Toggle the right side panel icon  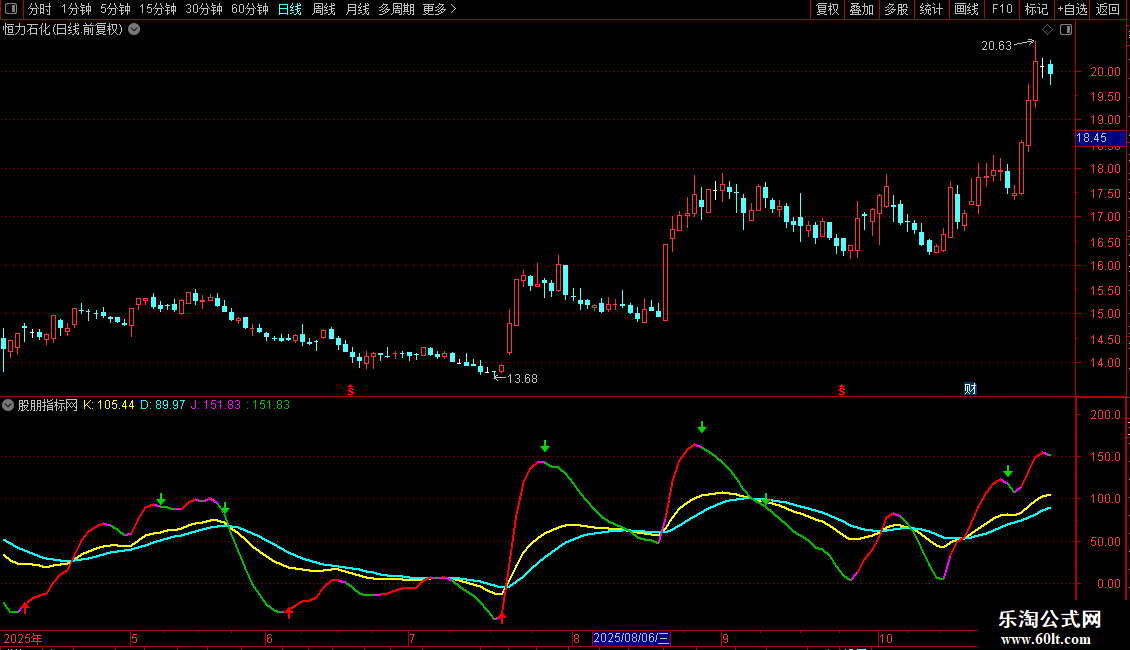(1066, 29)
